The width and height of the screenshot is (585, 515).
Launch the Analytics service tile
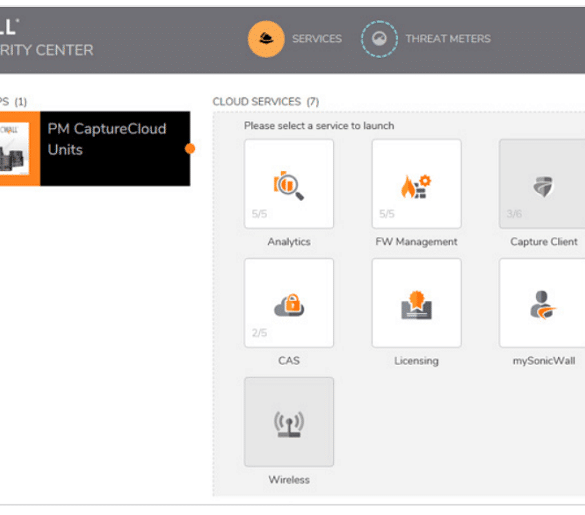click(289, 184)
